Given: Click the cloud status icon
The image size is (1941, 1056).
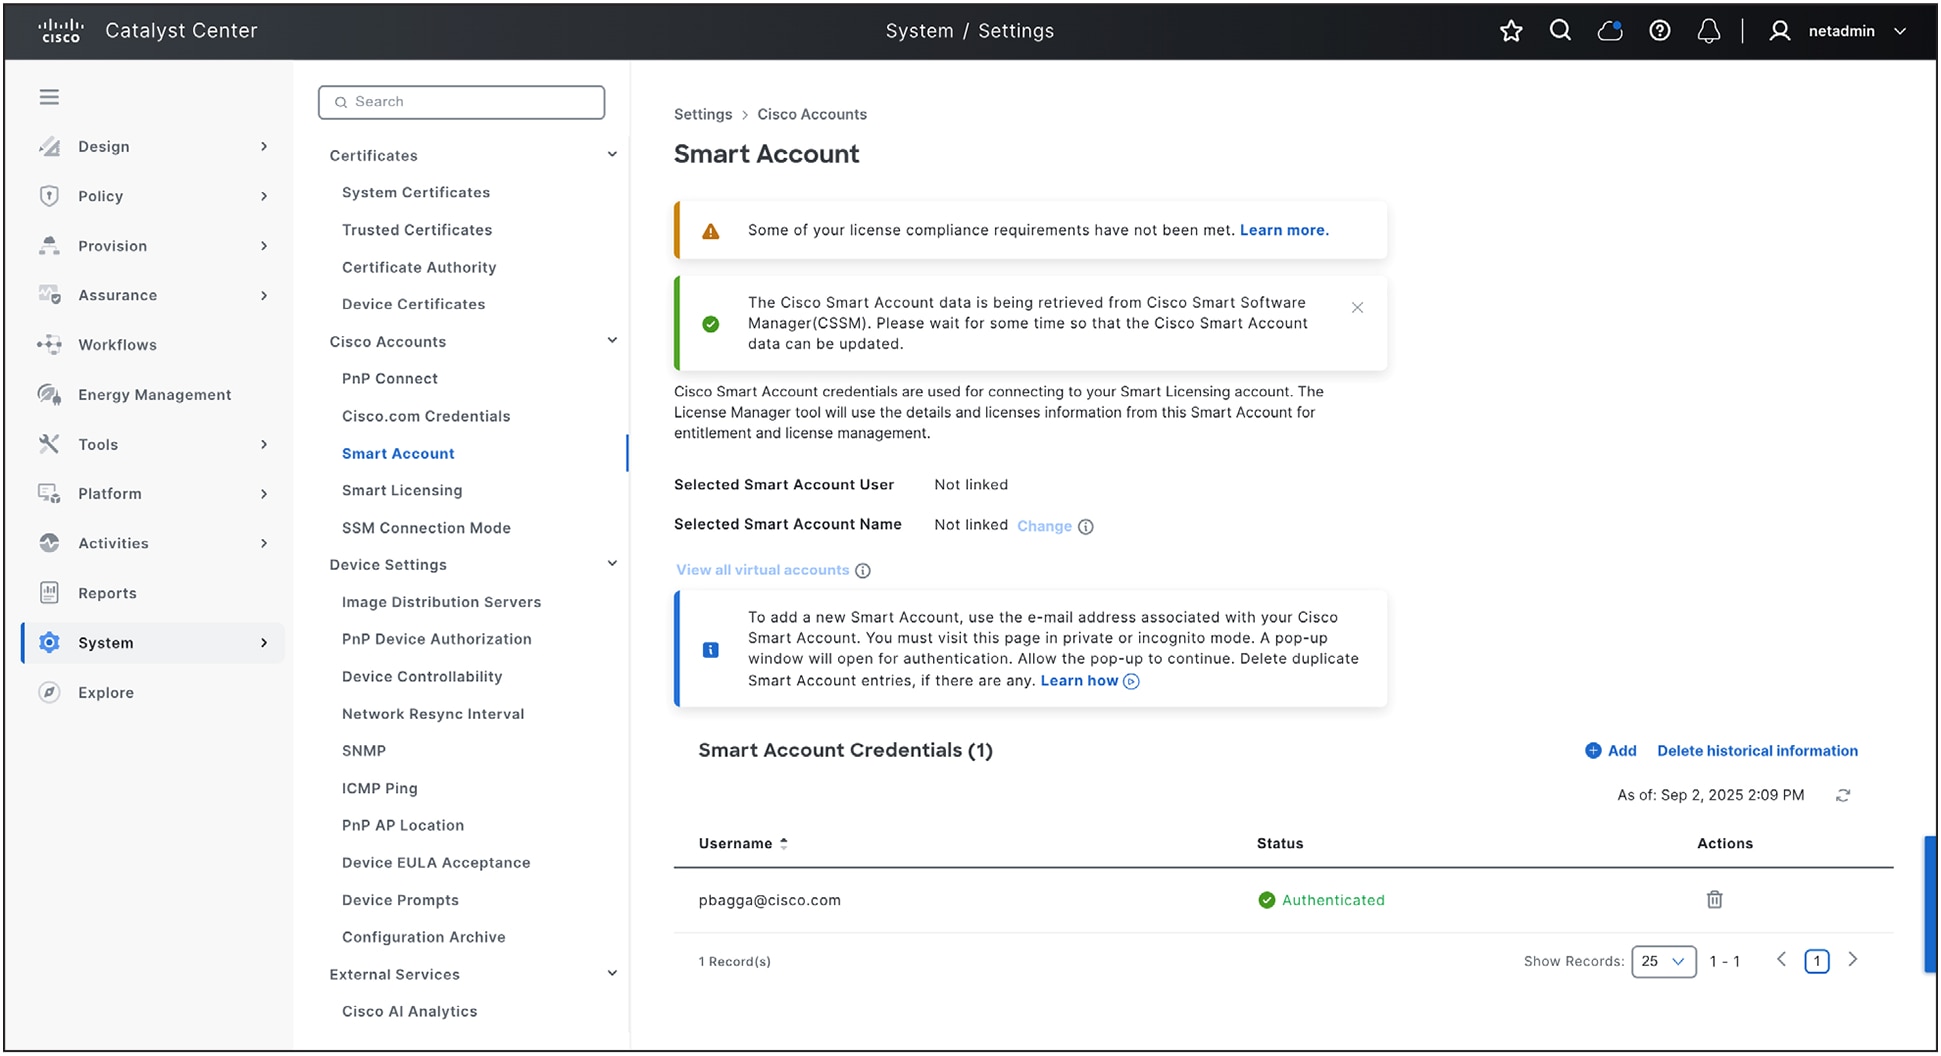Looking at the screenshot, I should point(1610,30).
